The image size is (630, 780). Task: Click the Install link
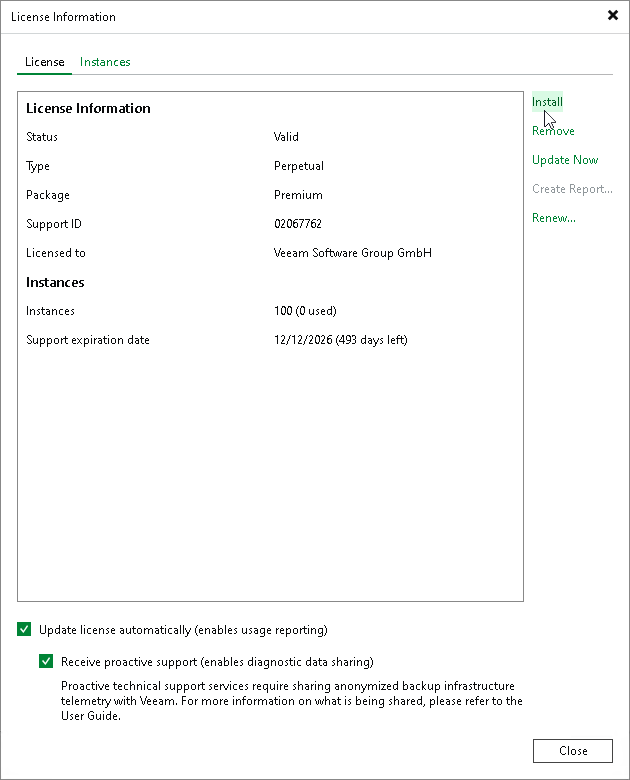pos(547,102)
